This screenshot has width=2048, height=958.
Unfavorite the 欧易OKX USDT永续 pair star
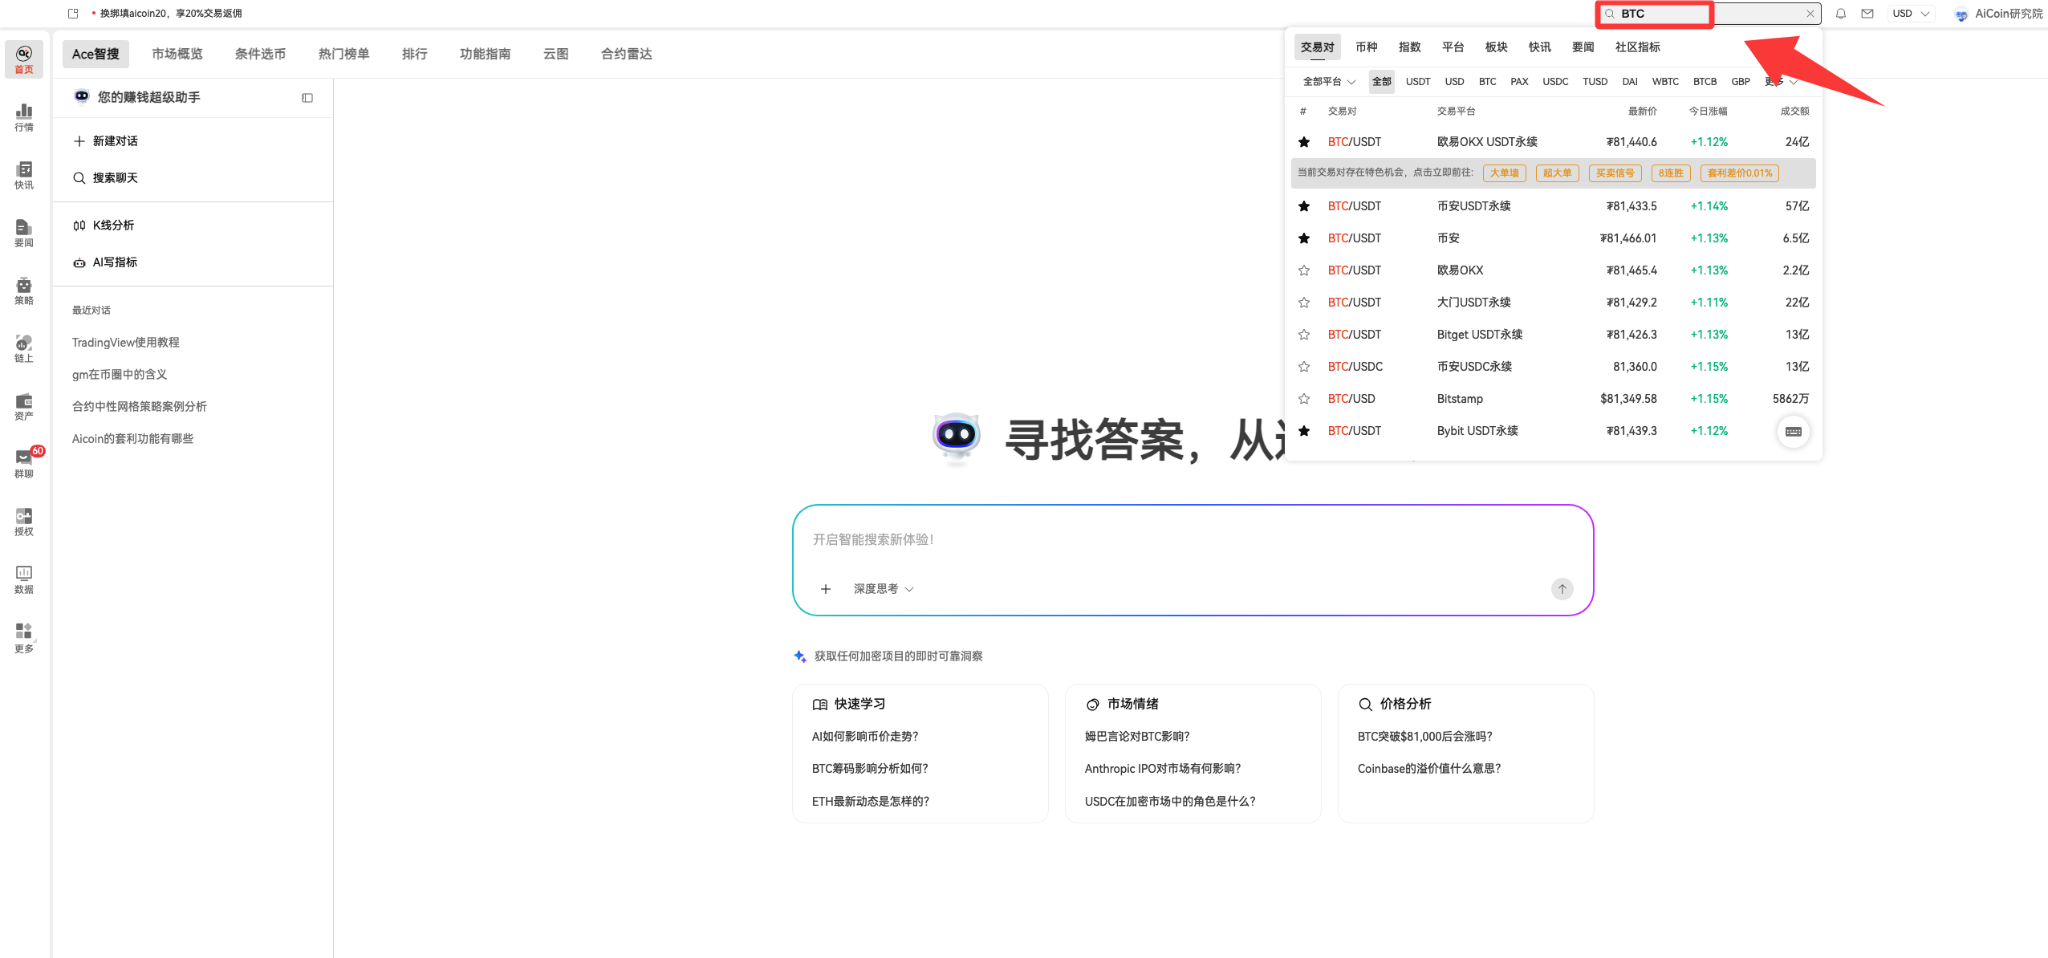pyautogui.click(x=1304, y=142)
